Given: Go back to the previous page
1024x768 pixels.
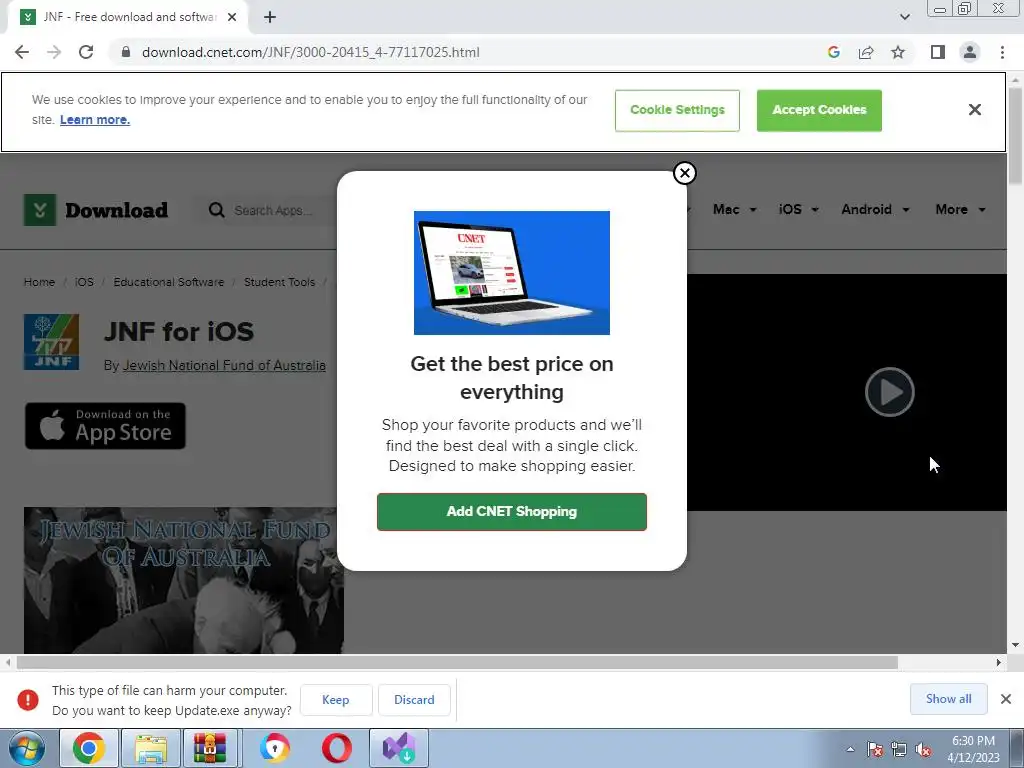Looking at the screenshot, I should (22, 52).
